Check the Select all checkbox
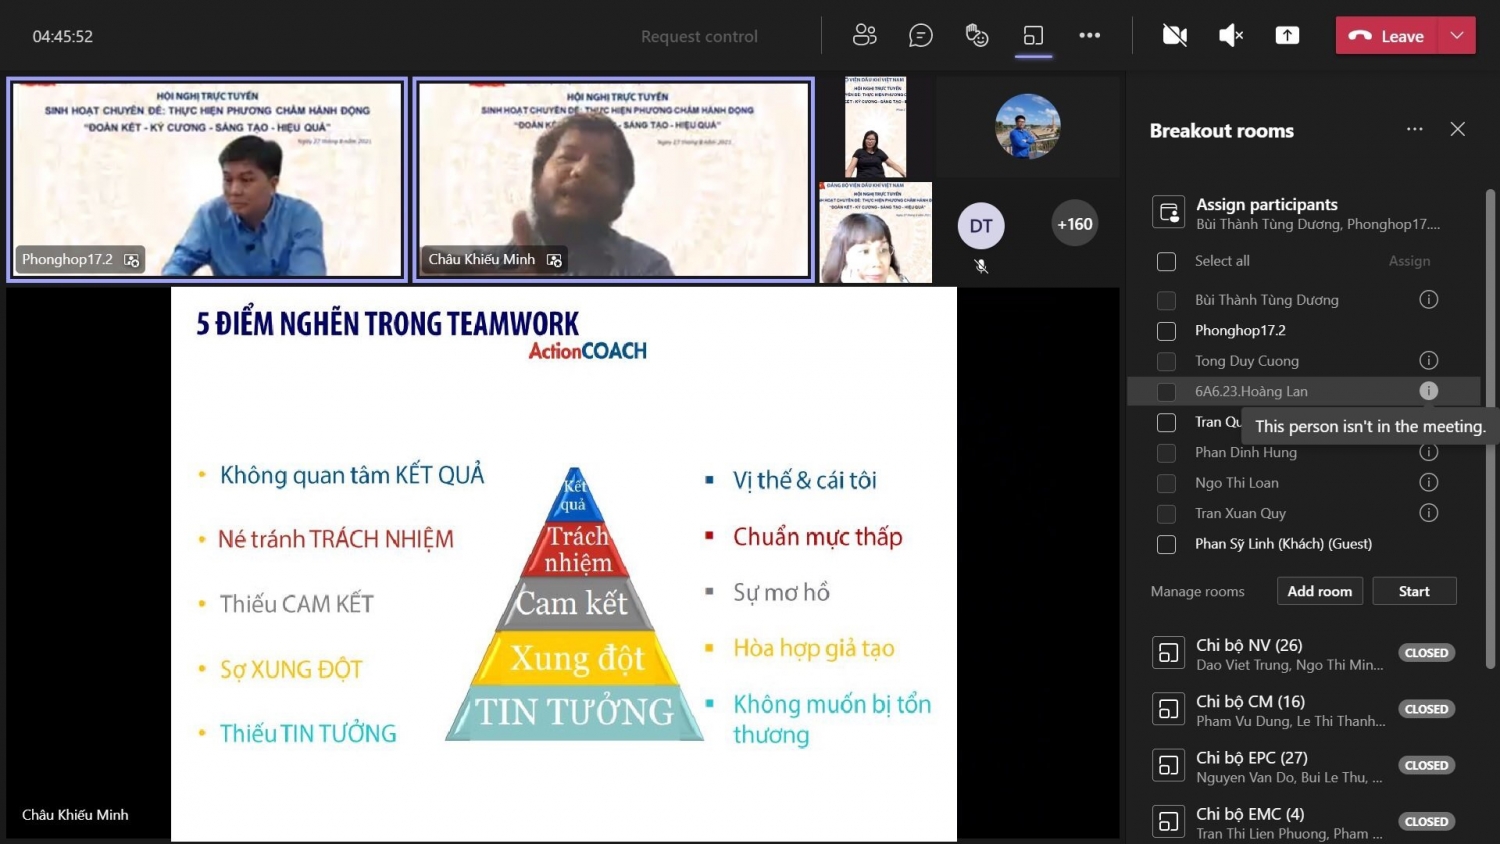The width and height of the screenshot is (1500, 844). [x=1166, y=261]
